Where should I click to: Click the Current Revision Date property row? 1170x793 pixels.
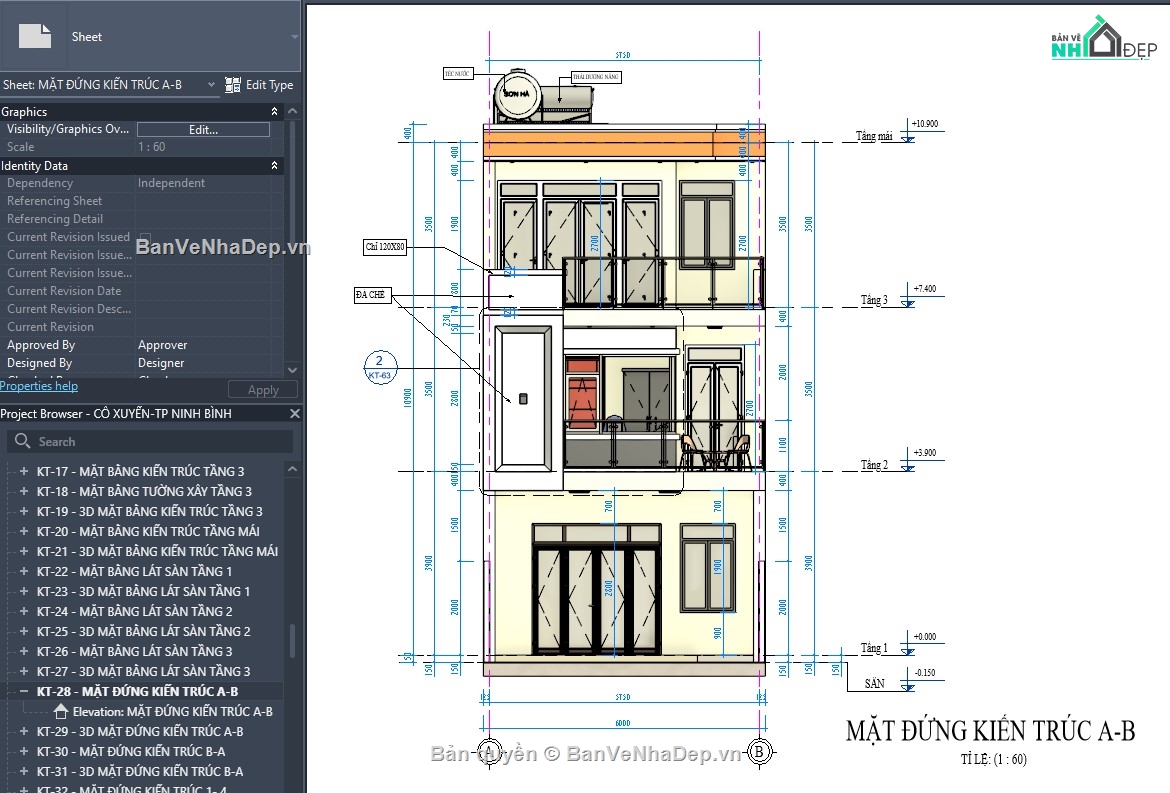click(142, 291)
